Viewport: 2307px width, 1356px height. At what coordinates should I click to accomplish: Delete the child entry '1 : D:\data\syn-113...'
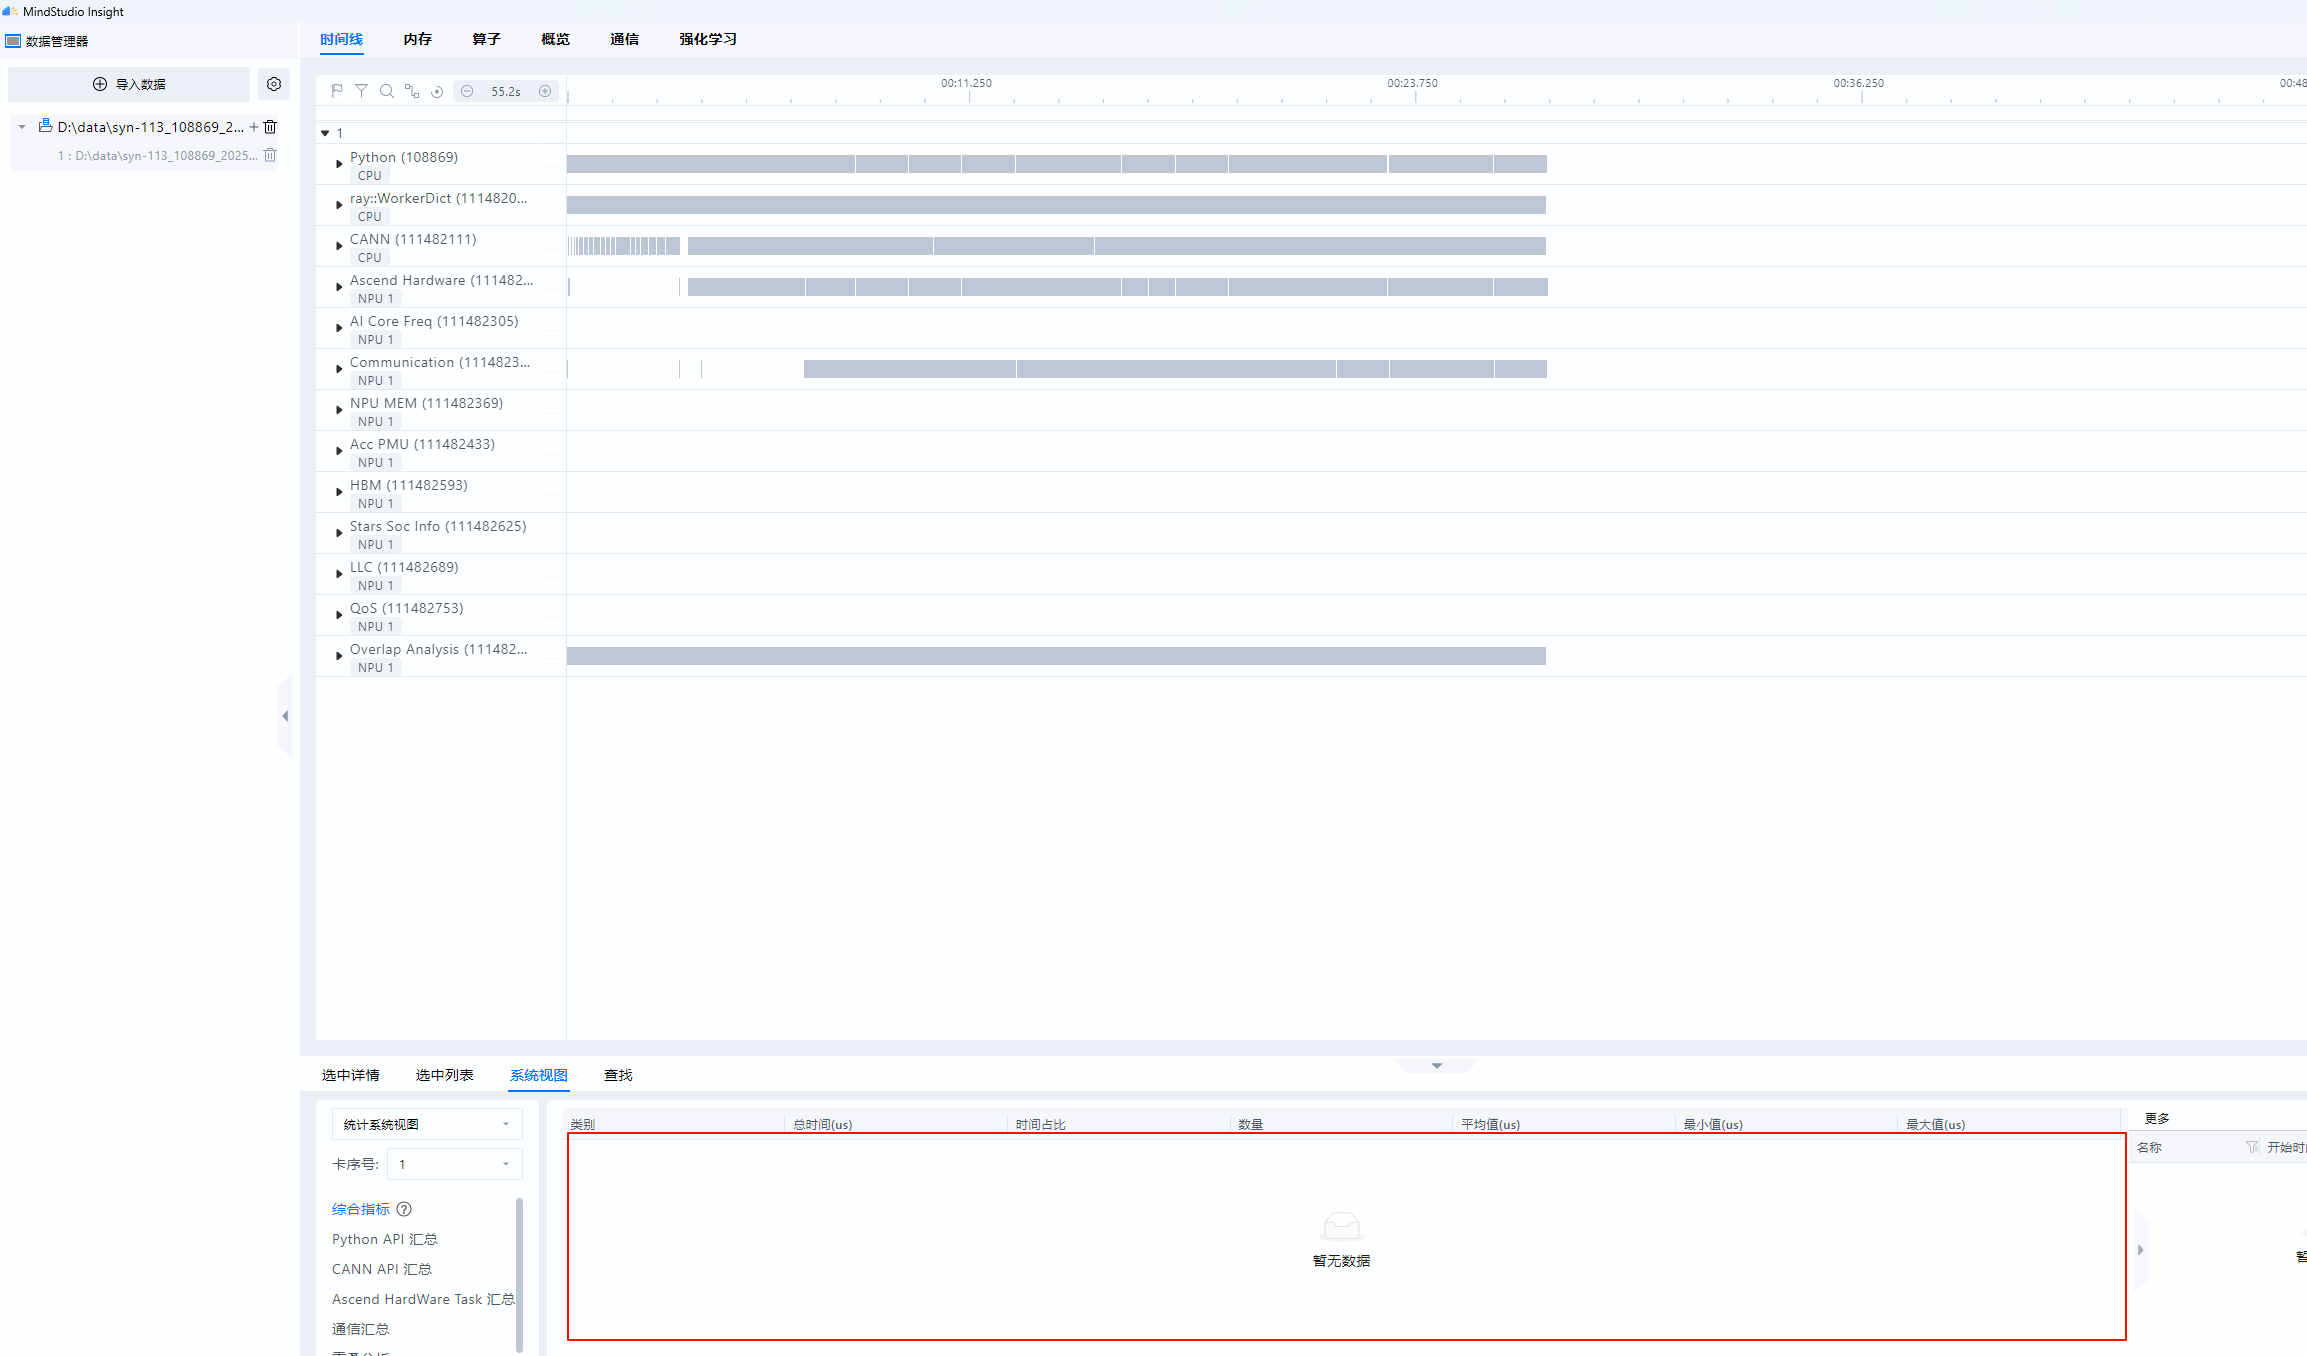[x=270, y=155]
